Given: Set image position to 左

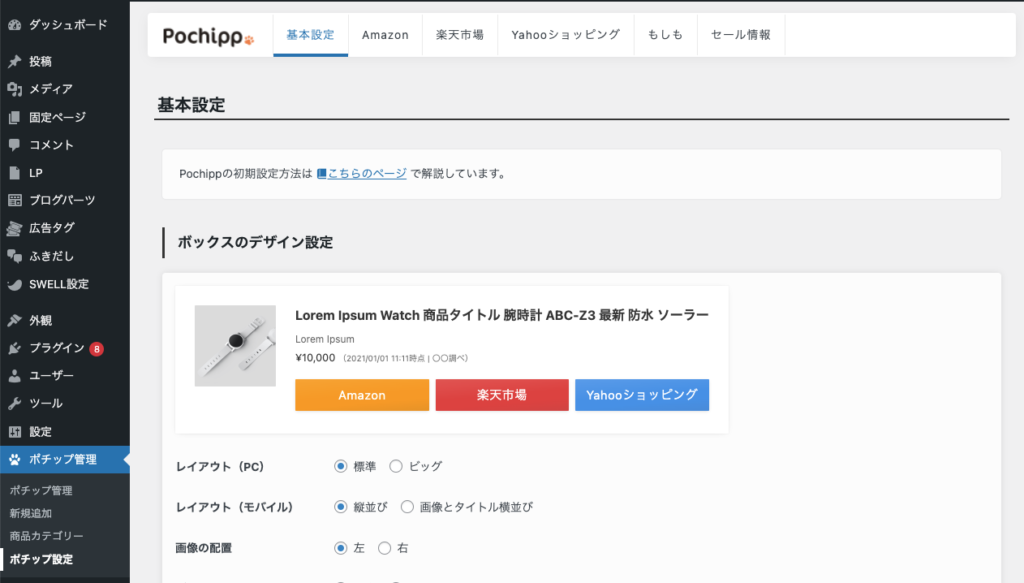Looking at the screenshot, I should coord(340,548).
